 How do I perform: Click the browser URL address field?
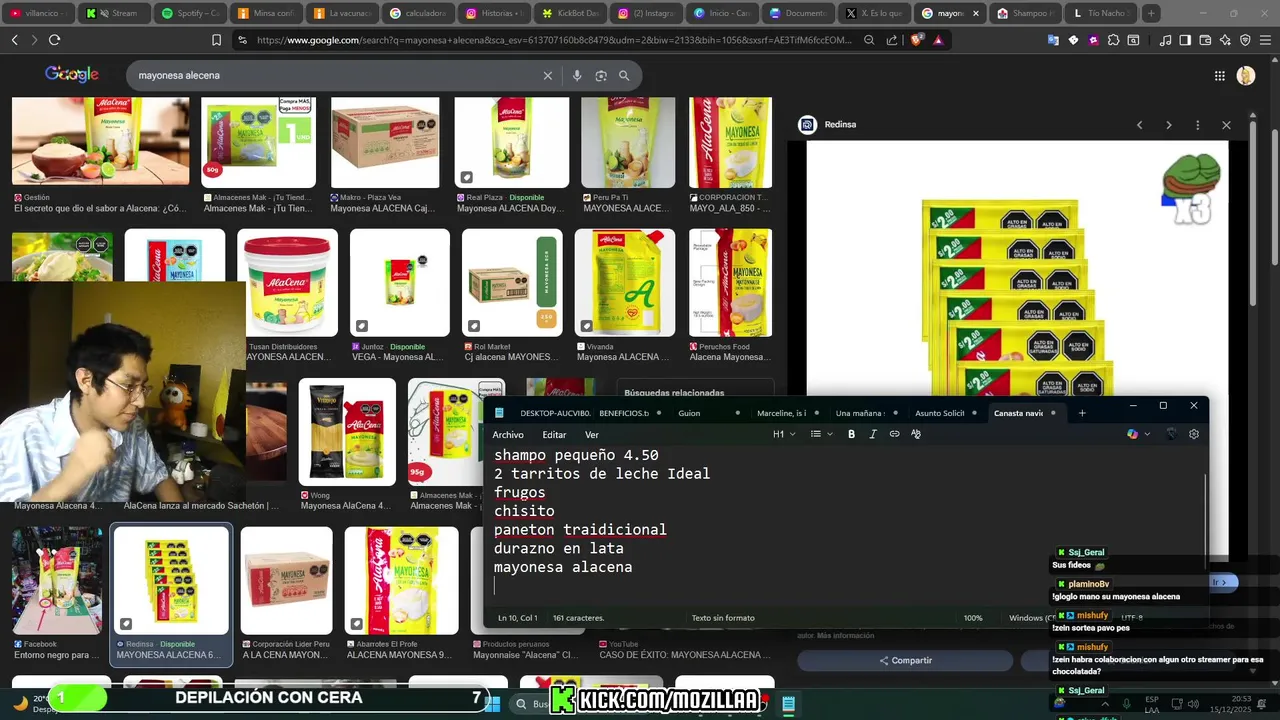[x=555, y=40]
